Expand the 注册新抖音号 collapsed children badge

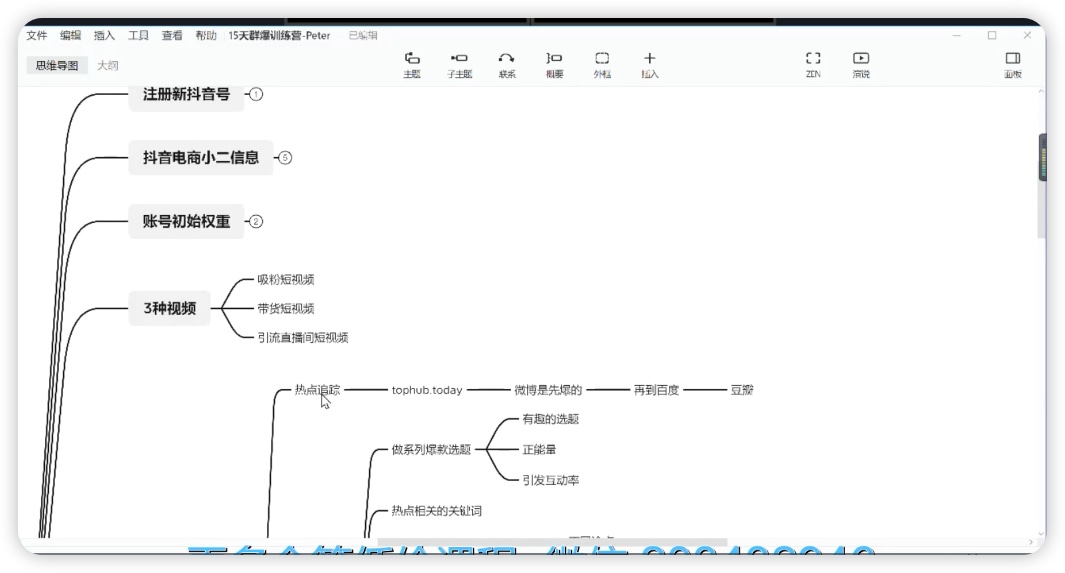[x=255, y=94]
